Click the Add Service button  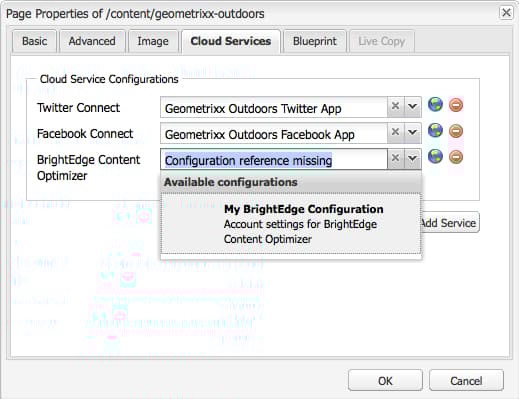[450, 222]
